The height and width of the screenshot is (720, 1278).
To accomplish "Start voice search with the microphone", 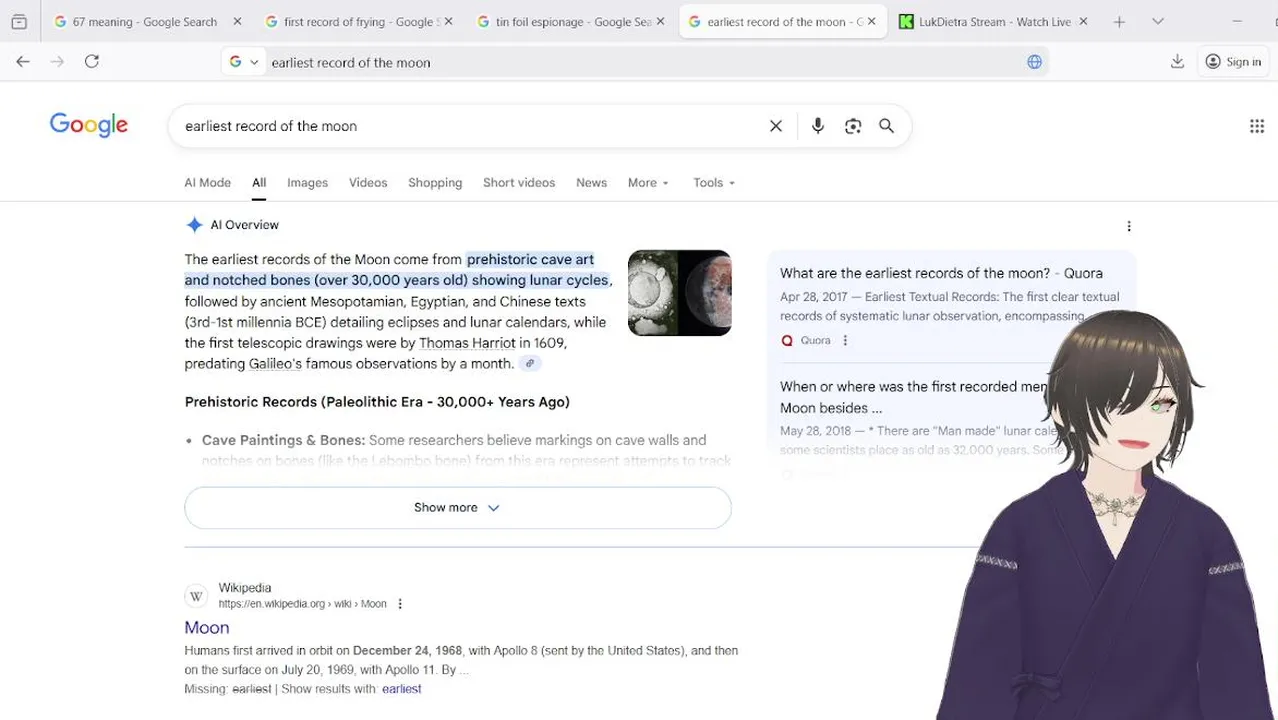I will coord(818,126).
